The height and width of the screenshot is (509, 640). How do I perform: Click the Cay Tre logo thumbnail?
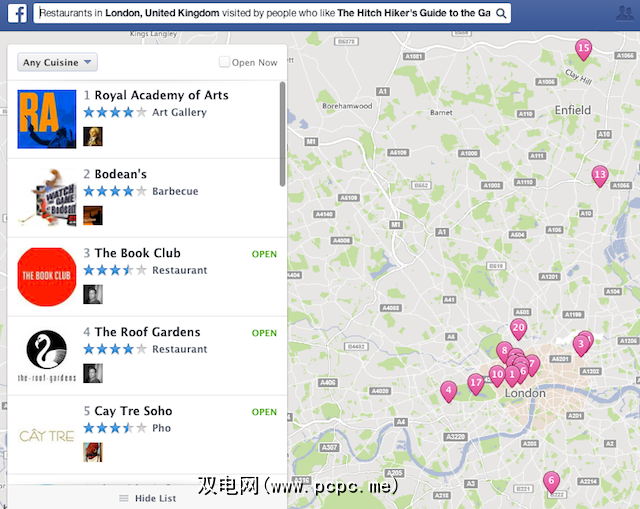point(47,436)
